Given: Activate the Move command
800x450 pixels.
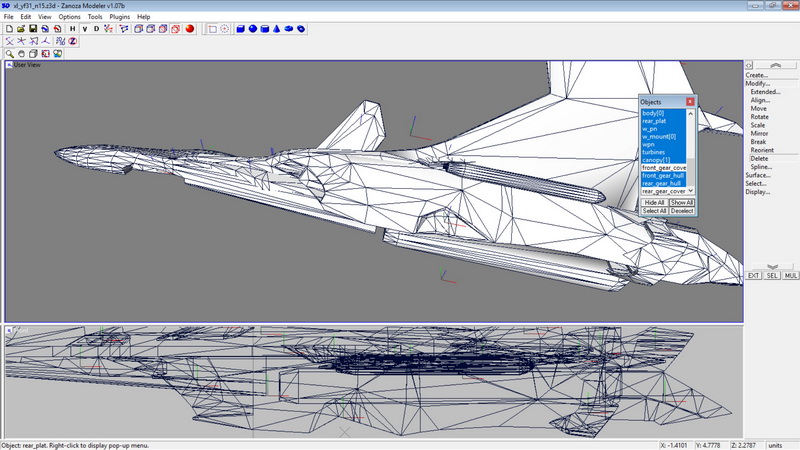Looking at the screenshot, I should (x=759, y=109).
